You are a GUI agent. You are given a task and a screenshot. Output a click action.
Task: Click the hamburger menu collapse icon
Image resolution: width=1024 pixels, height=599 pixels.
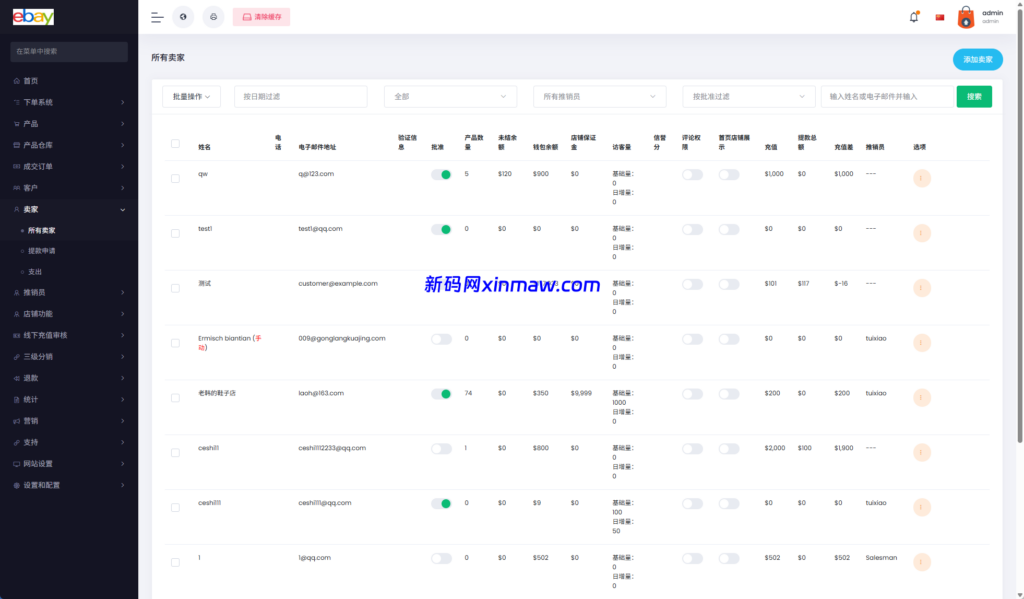point(157,17)
